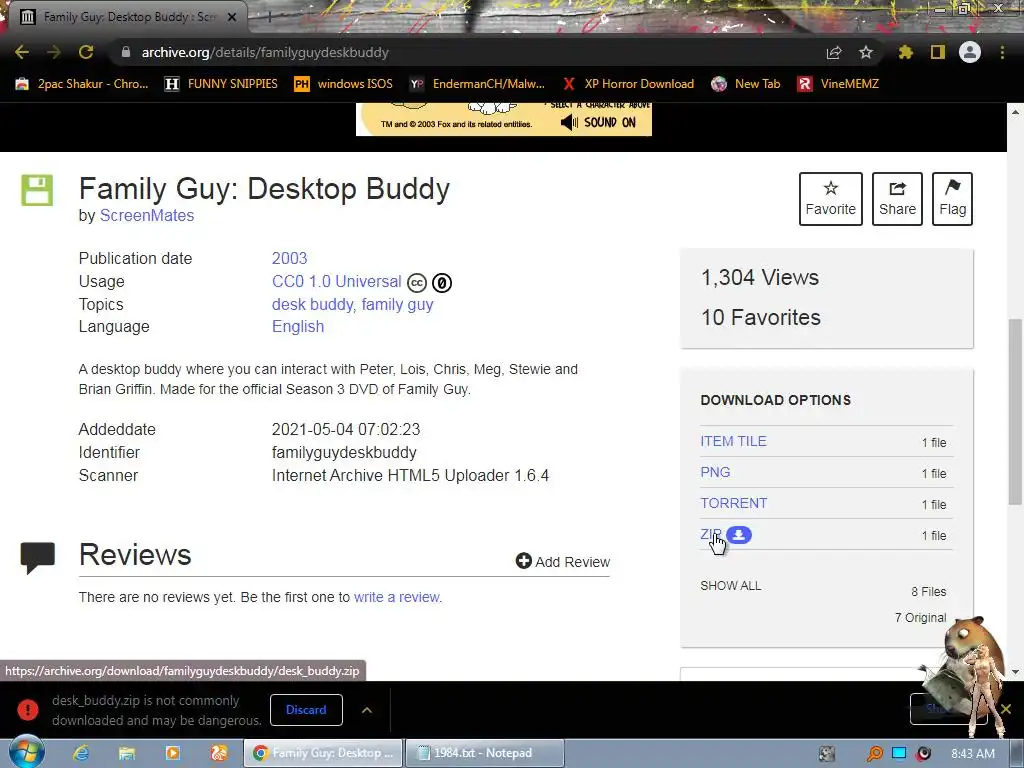
Task: Click the clock showing 8:43 AM
Action: coord(973,754)
